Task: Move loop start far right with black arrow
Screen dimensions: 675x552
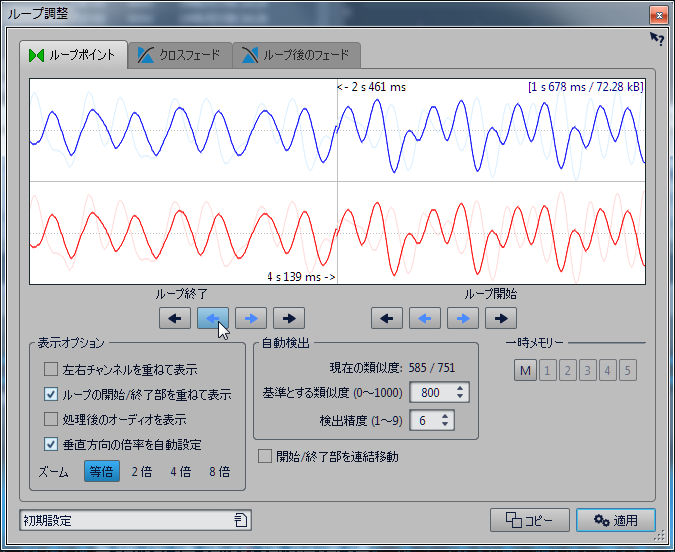Action: coord(501,318)
